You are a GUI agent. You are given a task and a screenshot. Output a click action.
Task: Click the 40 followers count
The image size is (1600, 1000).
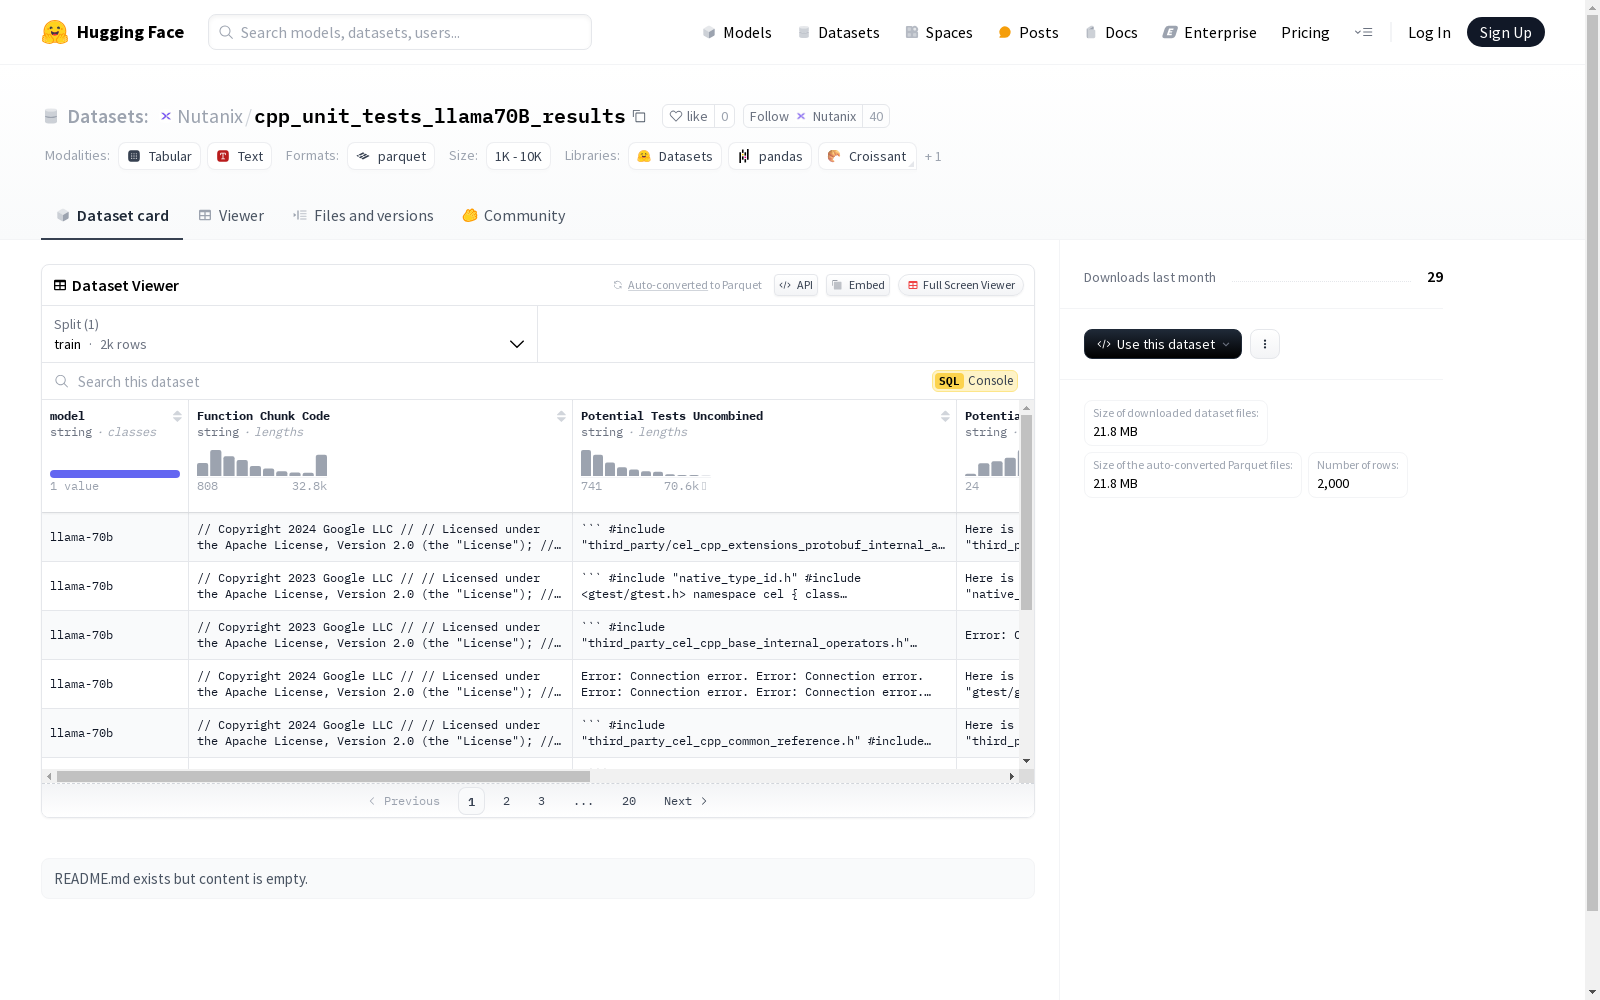coord(876,116)
